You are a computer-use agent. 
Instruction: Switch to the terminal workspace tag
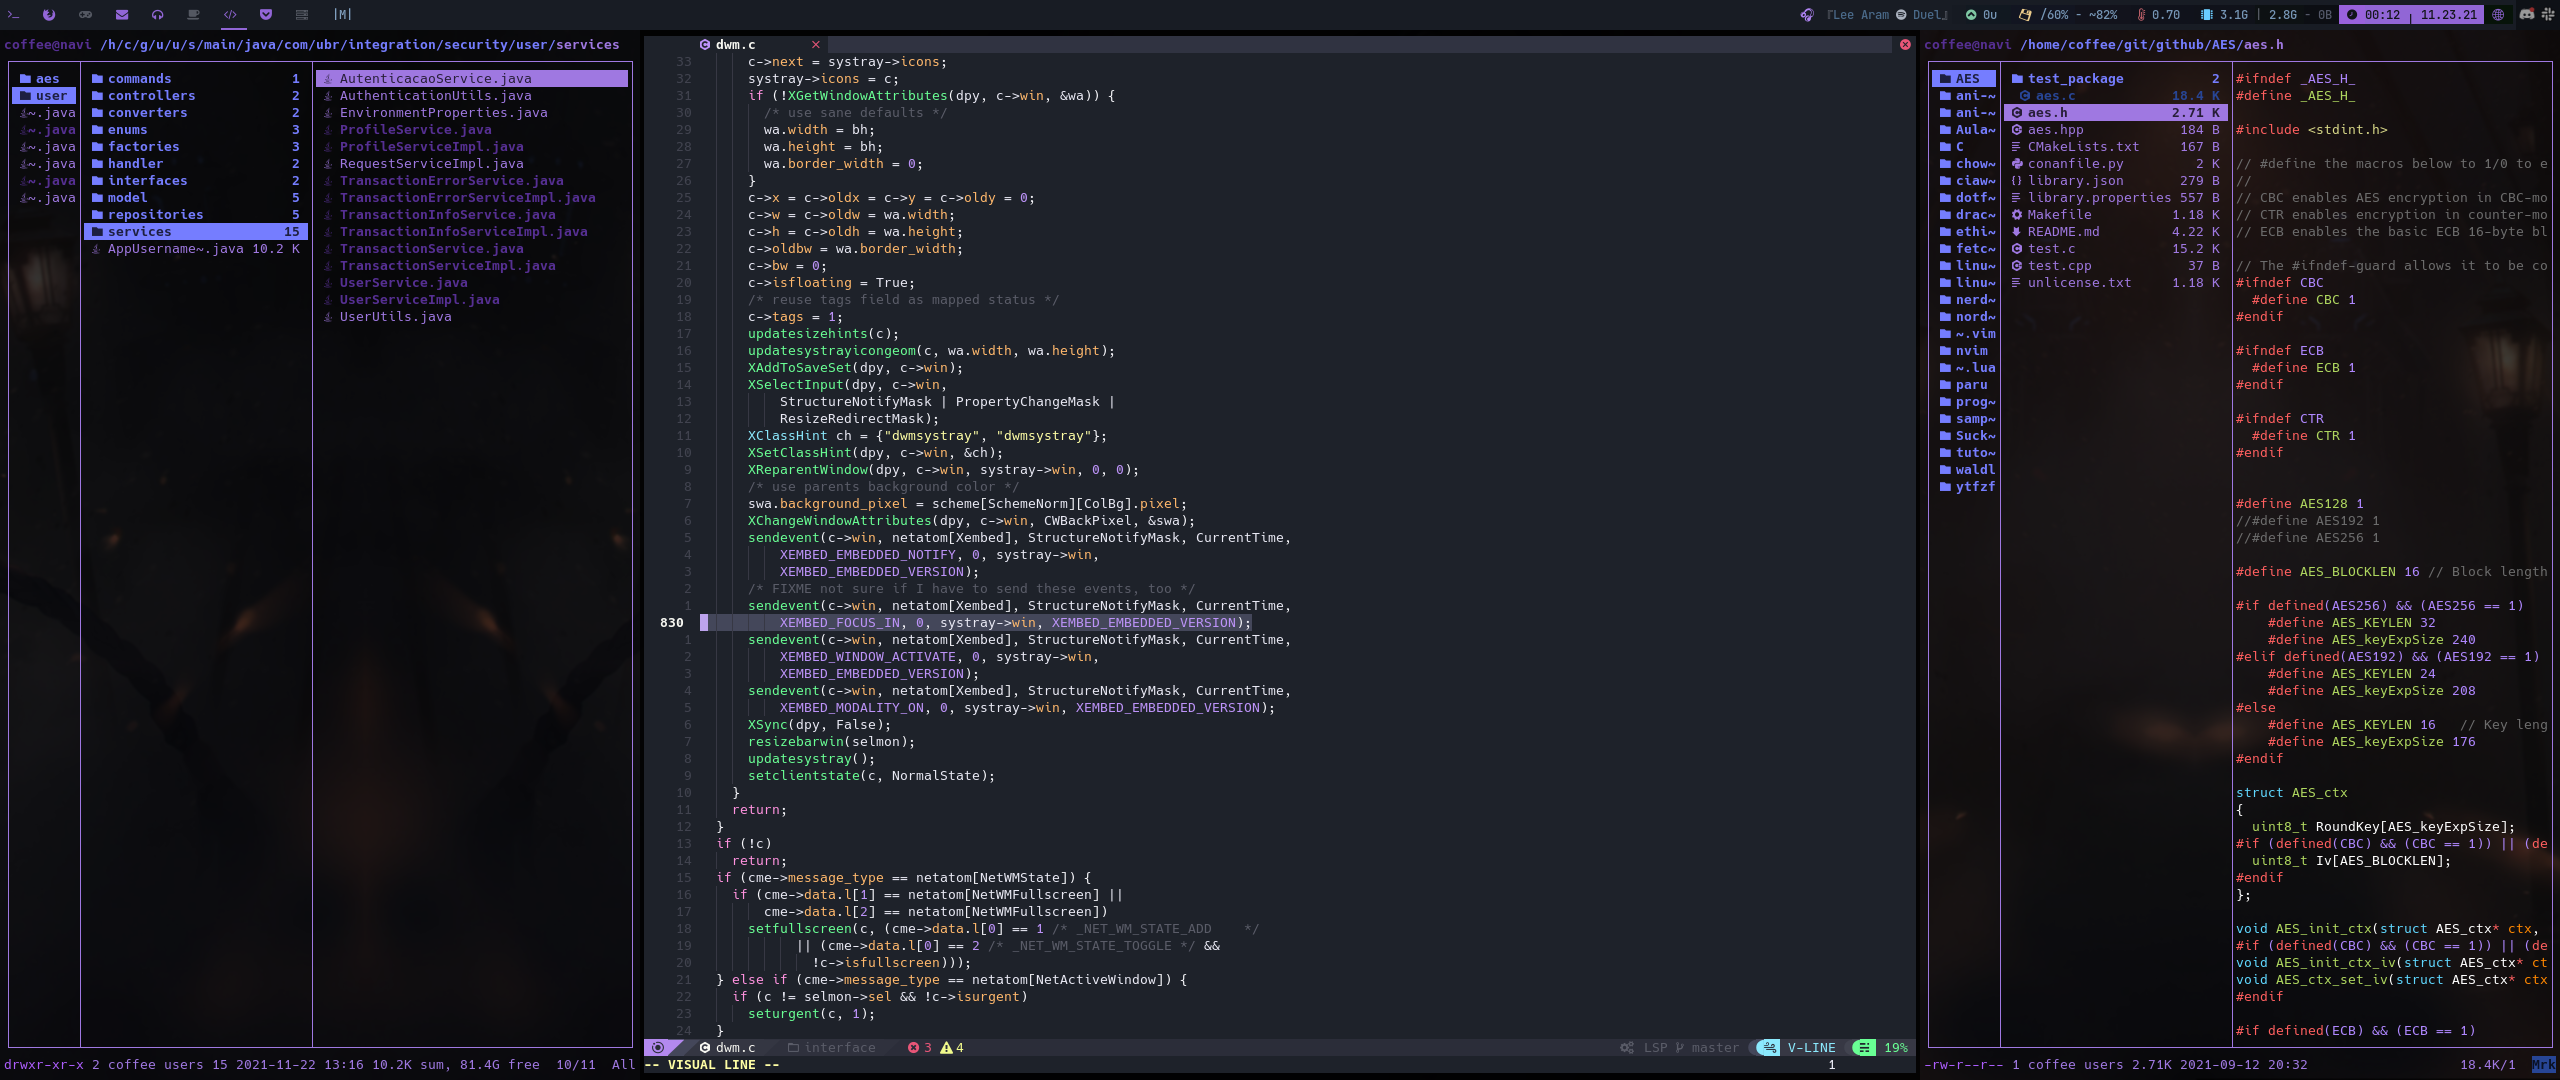point(13,14)
